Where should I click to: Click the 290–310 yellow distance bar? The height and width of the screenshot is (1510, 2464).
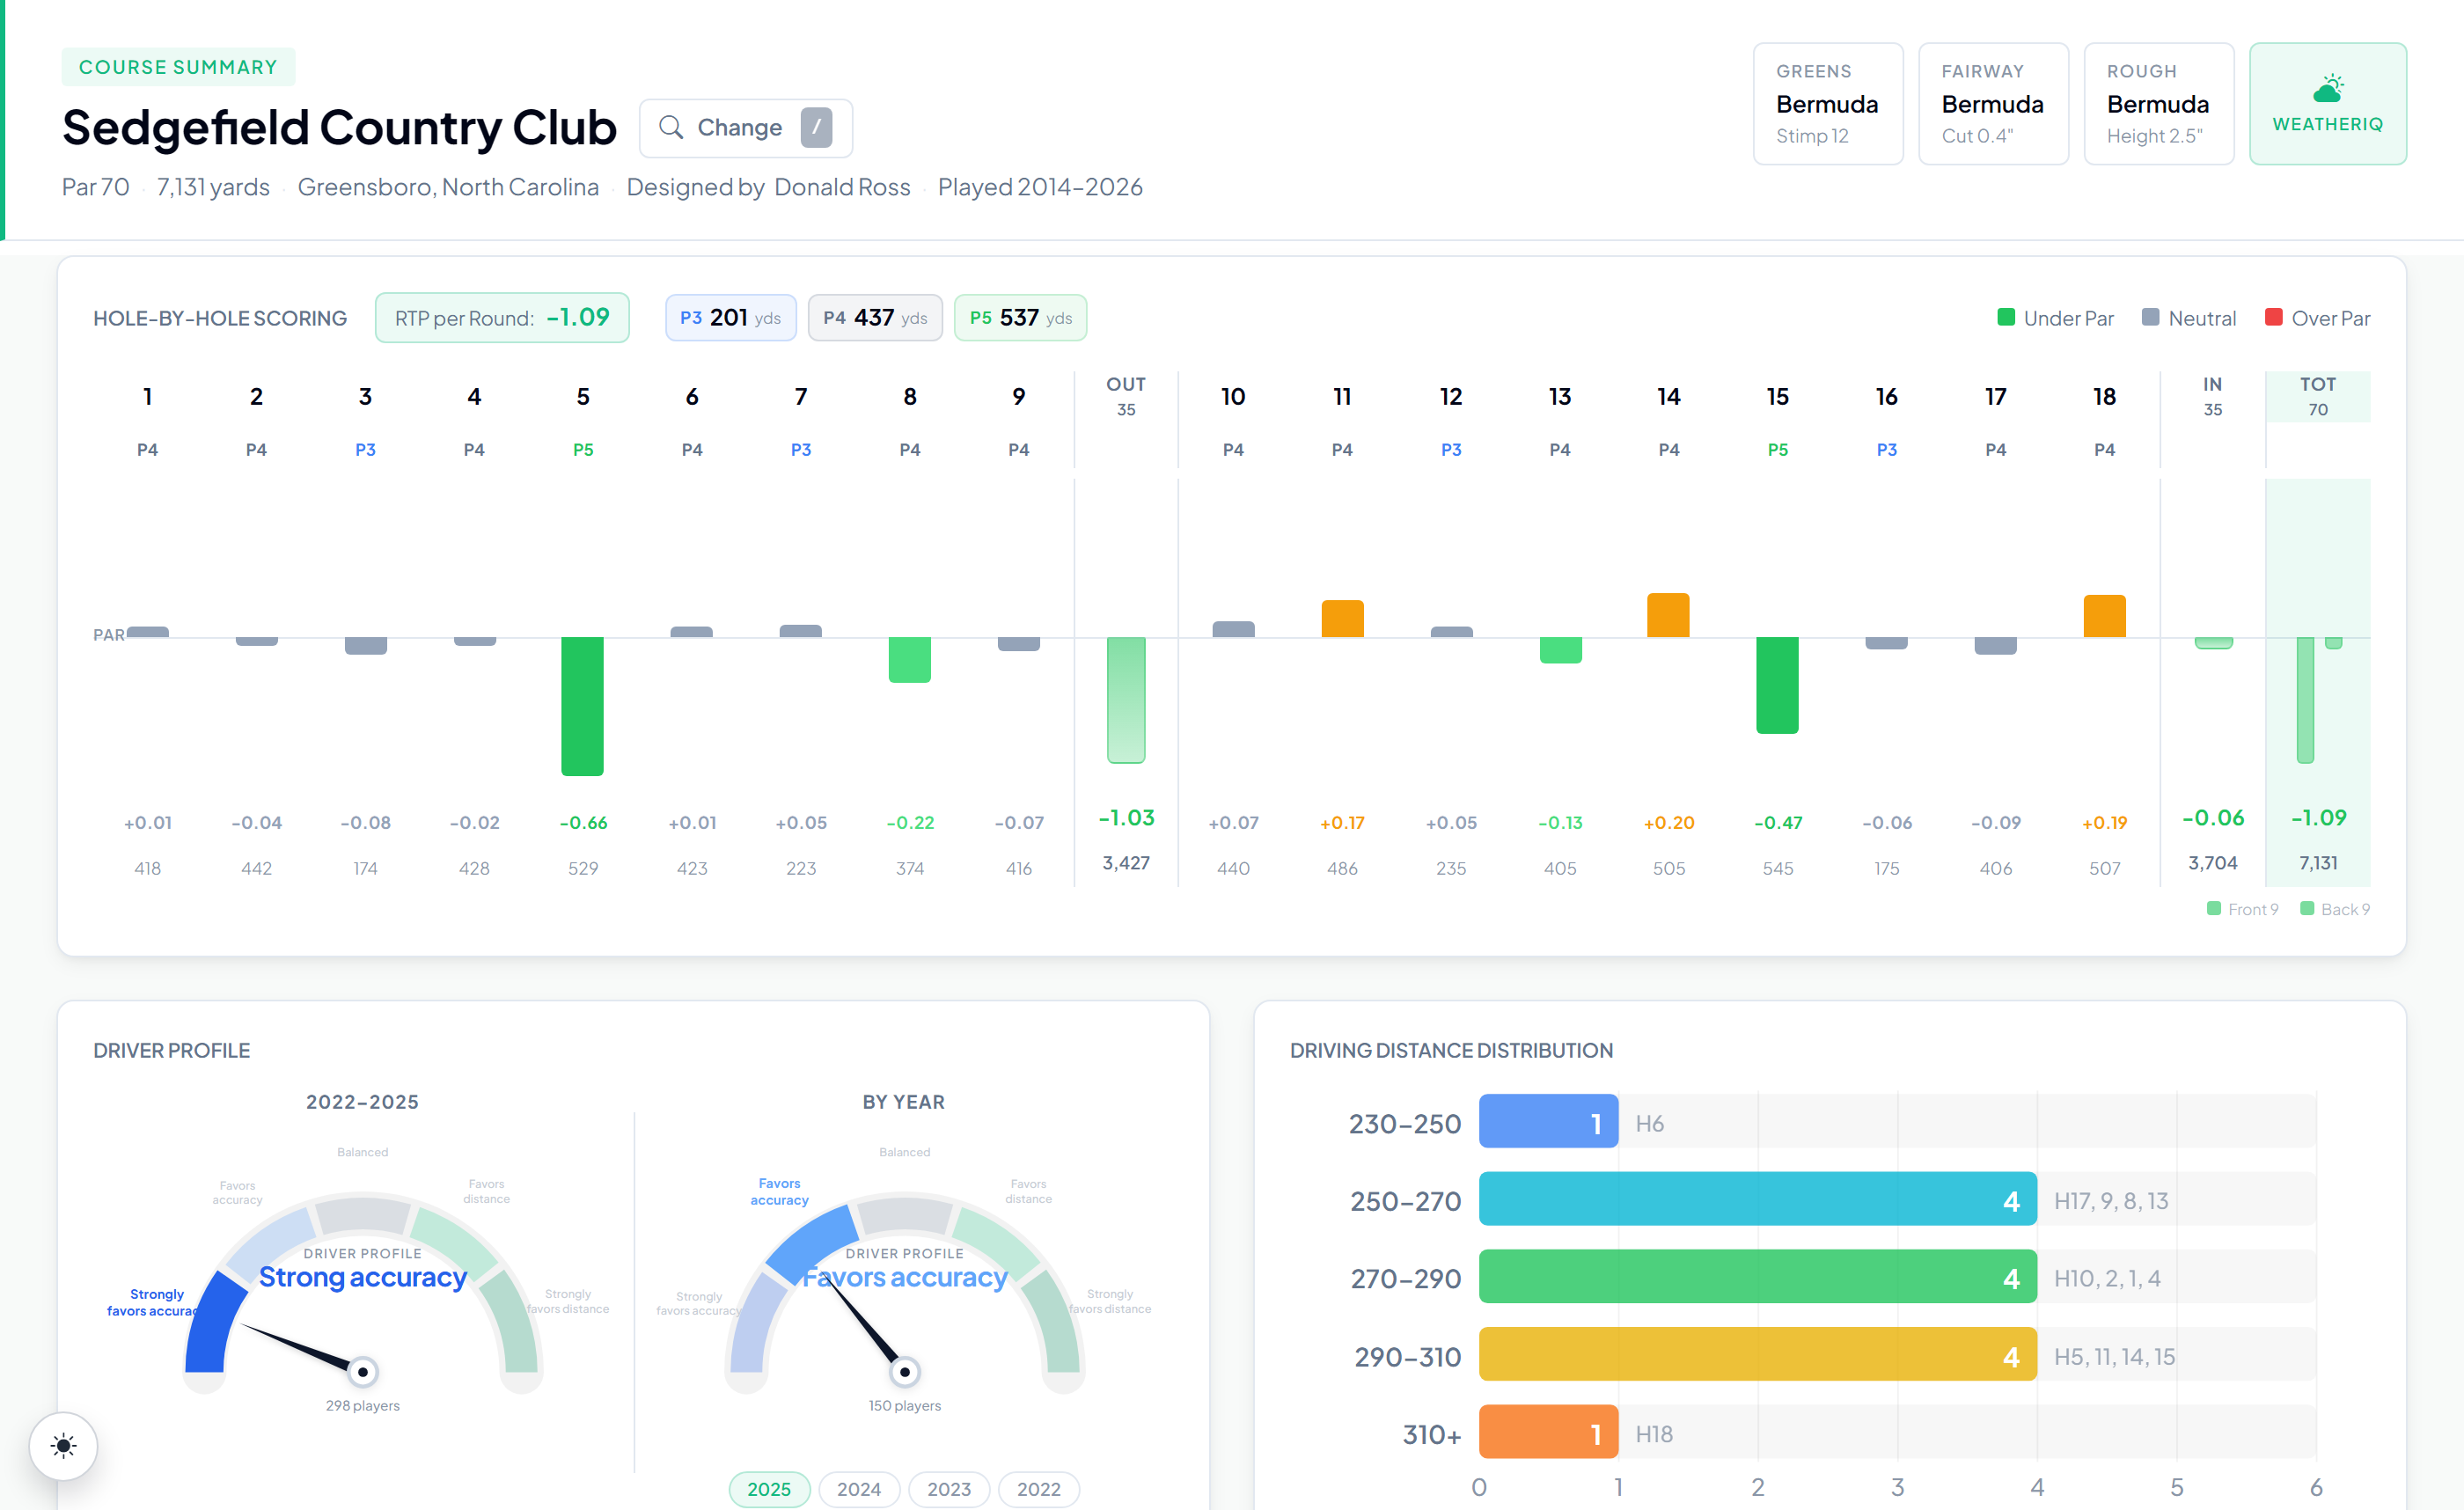pyautogui.click(x=1758, y=1355)
